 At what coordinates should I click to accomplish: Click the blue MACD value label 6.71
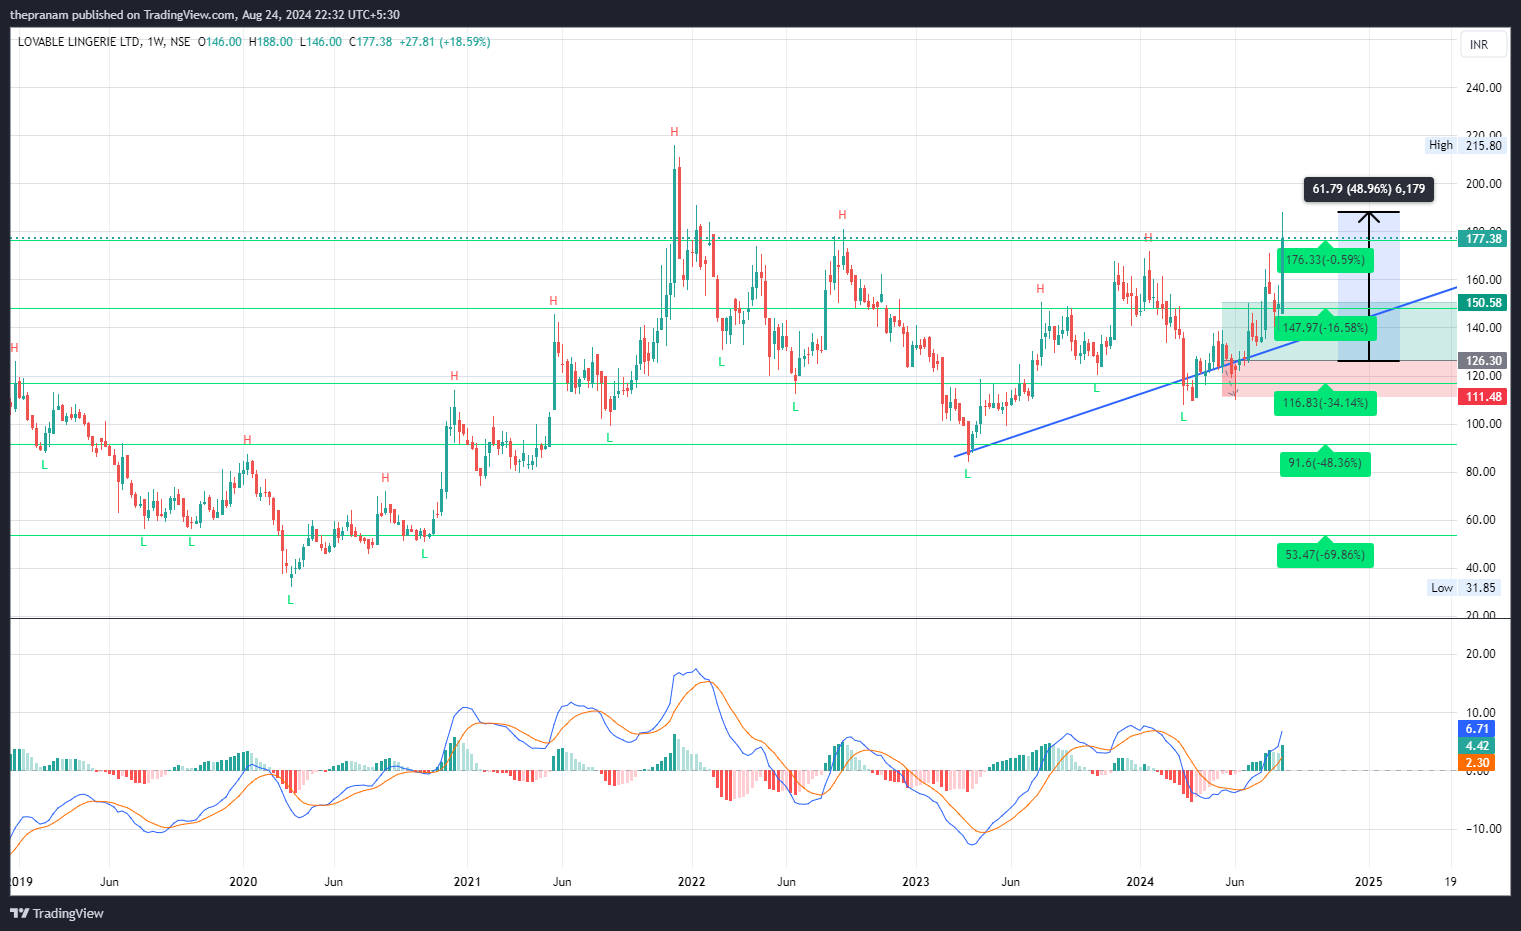1477,729
